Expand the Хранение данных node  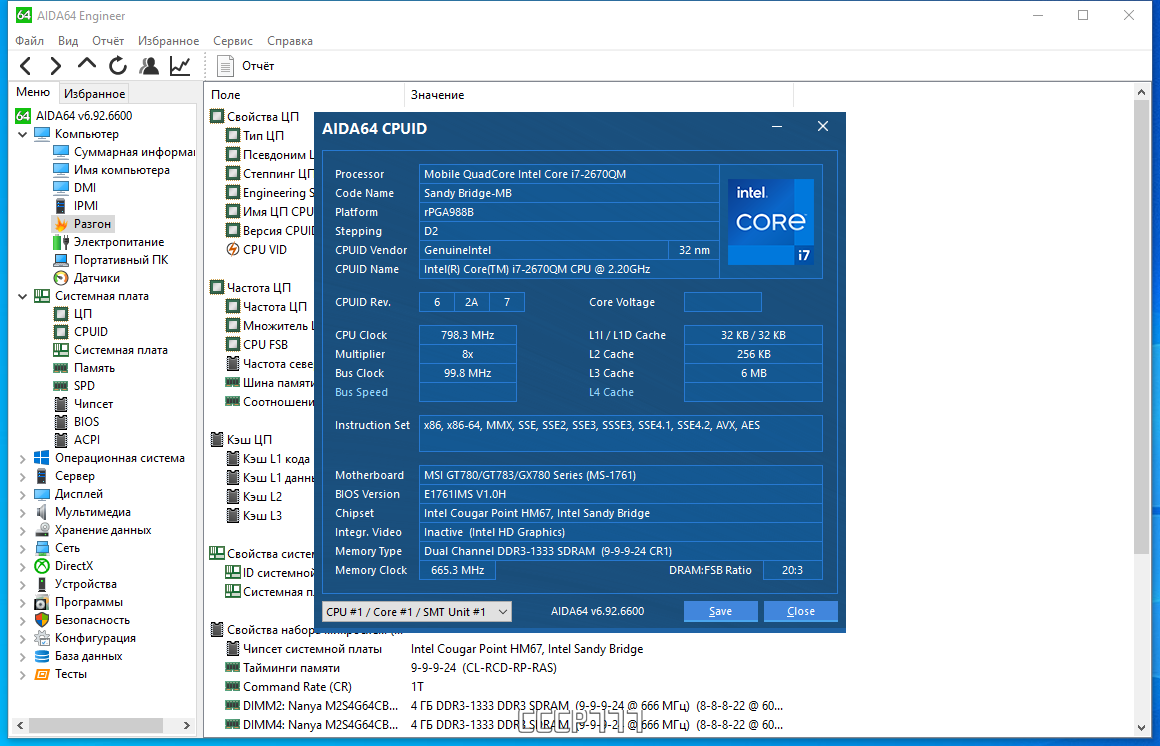click(x=22, y=530)
